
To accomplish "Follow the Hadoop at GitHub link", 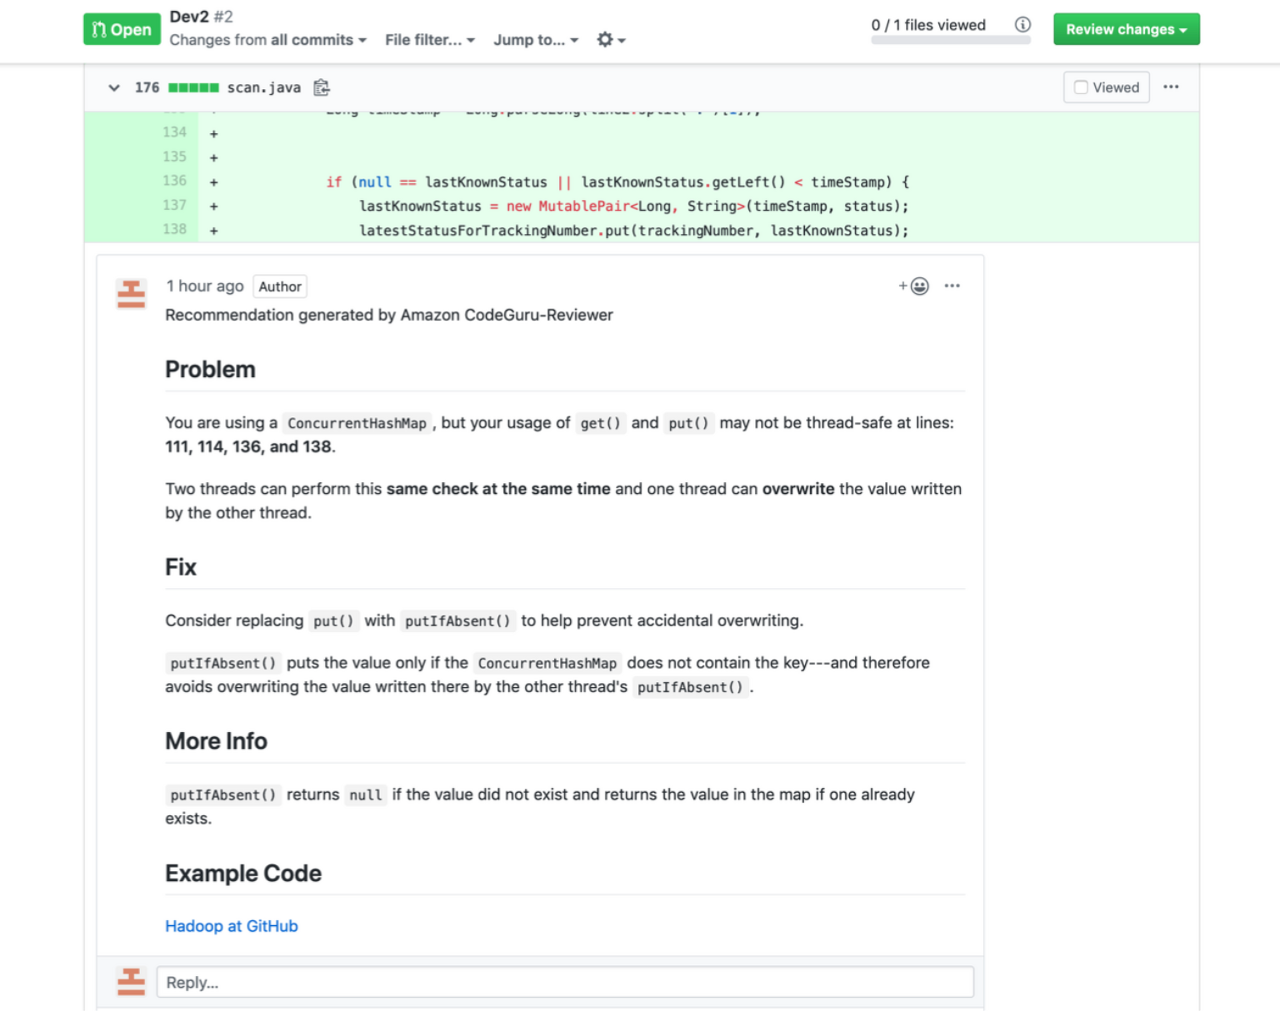I will [x=232, y=926].
